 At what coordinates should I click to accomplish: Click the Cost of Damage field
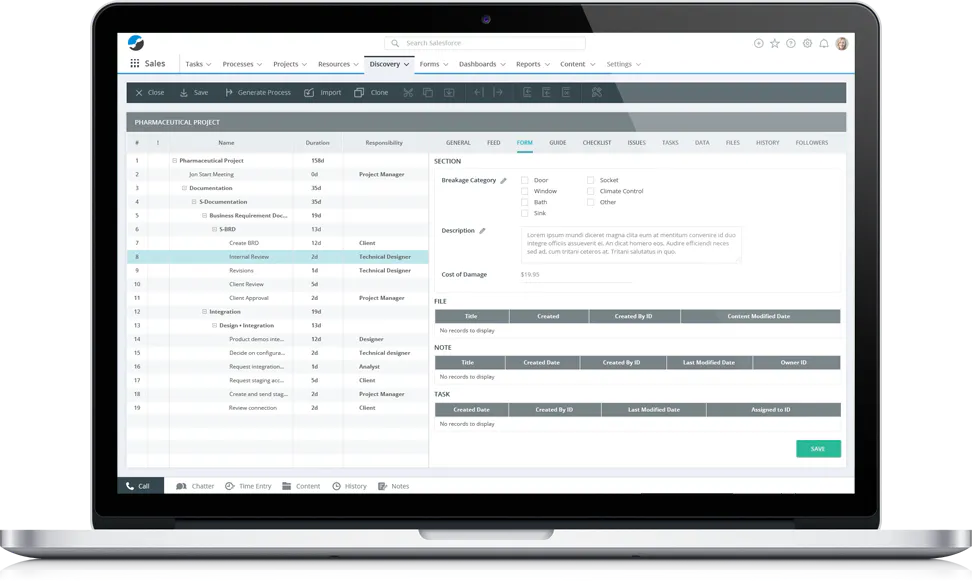click(577, 275)
